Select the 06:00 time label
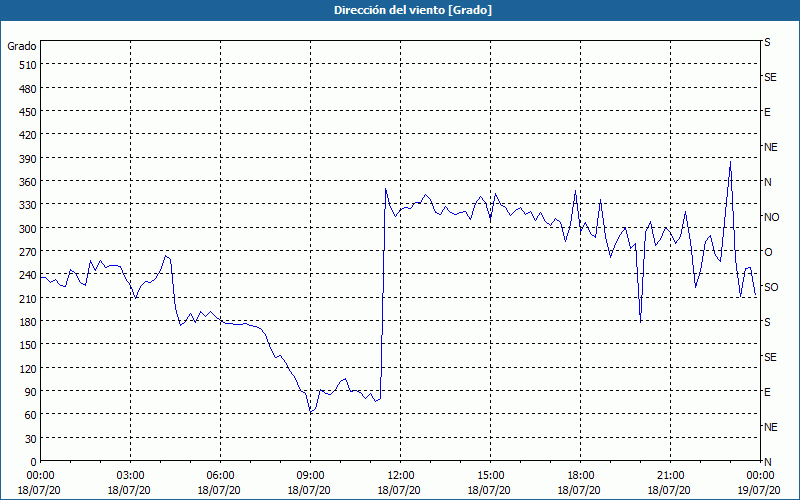Image resolution: width=800 pixels, height=500 pixels. [x=220, y=476]
